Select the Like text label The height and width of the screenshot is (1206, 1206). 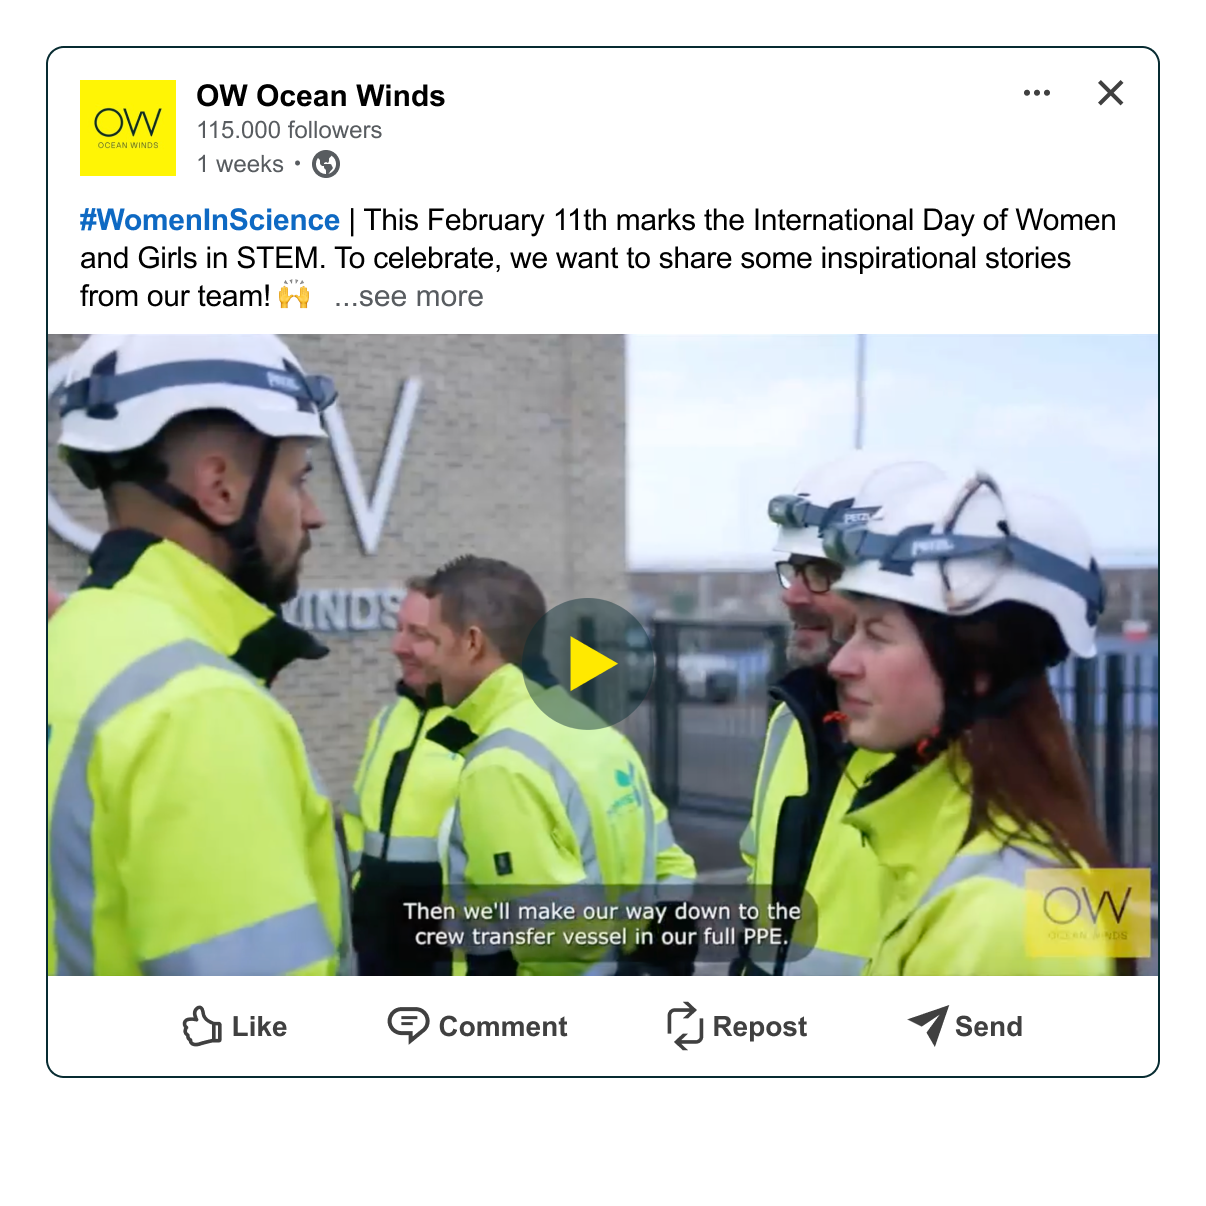[260, 1027]
